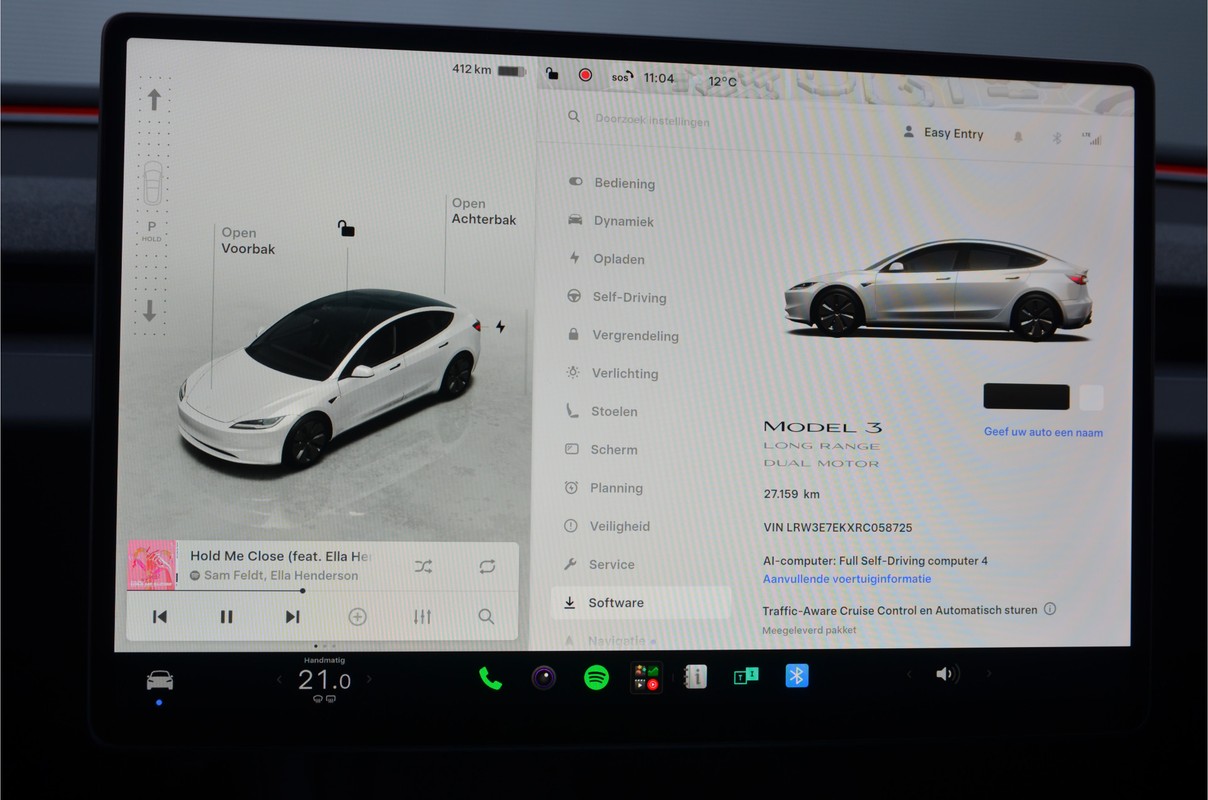
Task: Open Vergrendeling settings menu
Action: pos(622,336)
